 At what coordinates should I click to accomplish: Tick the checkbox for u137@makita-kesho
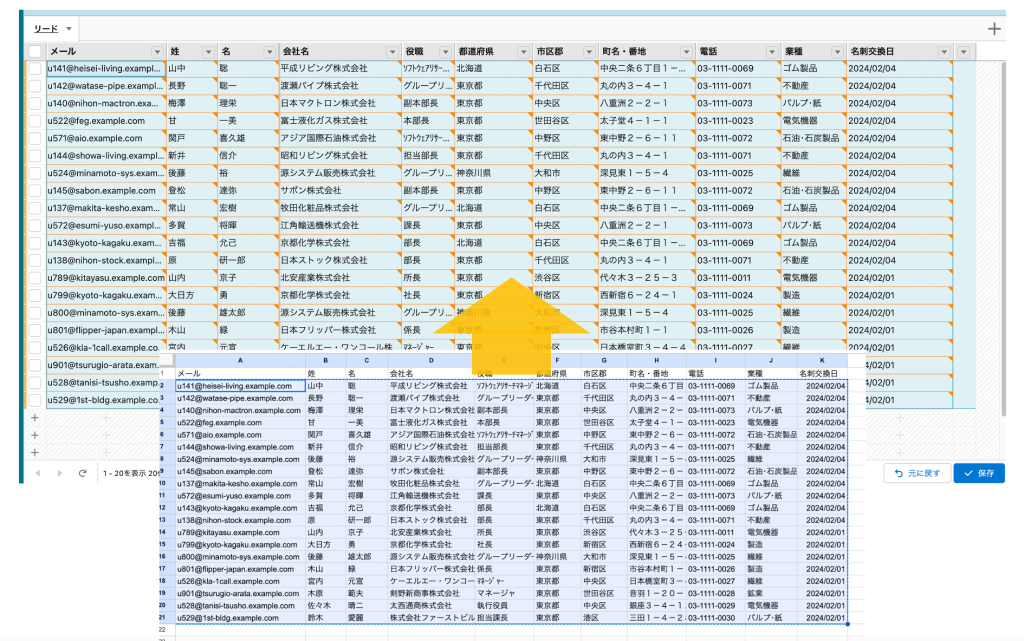tap(35, 208)
